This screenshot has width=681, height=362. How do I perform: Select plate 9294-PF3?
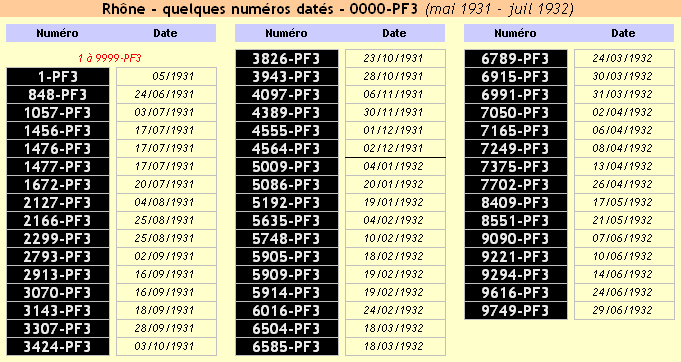tap(516, 275)
